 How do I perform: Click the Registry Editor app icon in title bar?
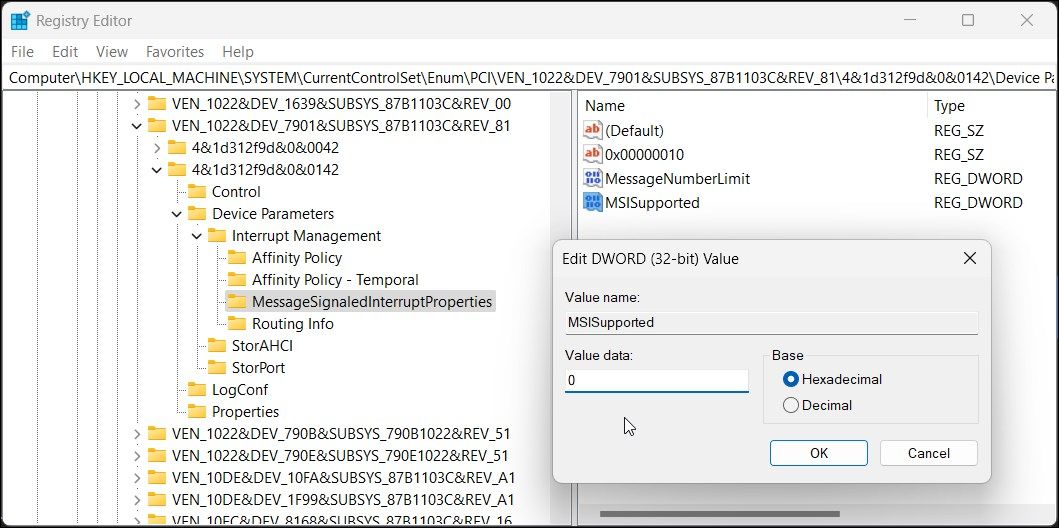[19, 20]
